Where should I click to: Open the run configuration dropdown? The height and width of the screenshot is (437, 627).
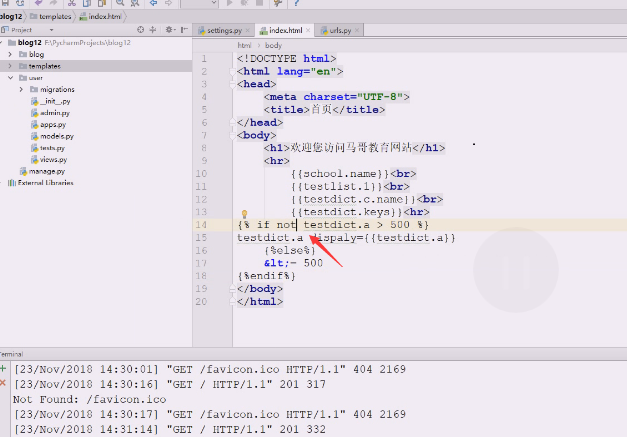click(199, 2)
